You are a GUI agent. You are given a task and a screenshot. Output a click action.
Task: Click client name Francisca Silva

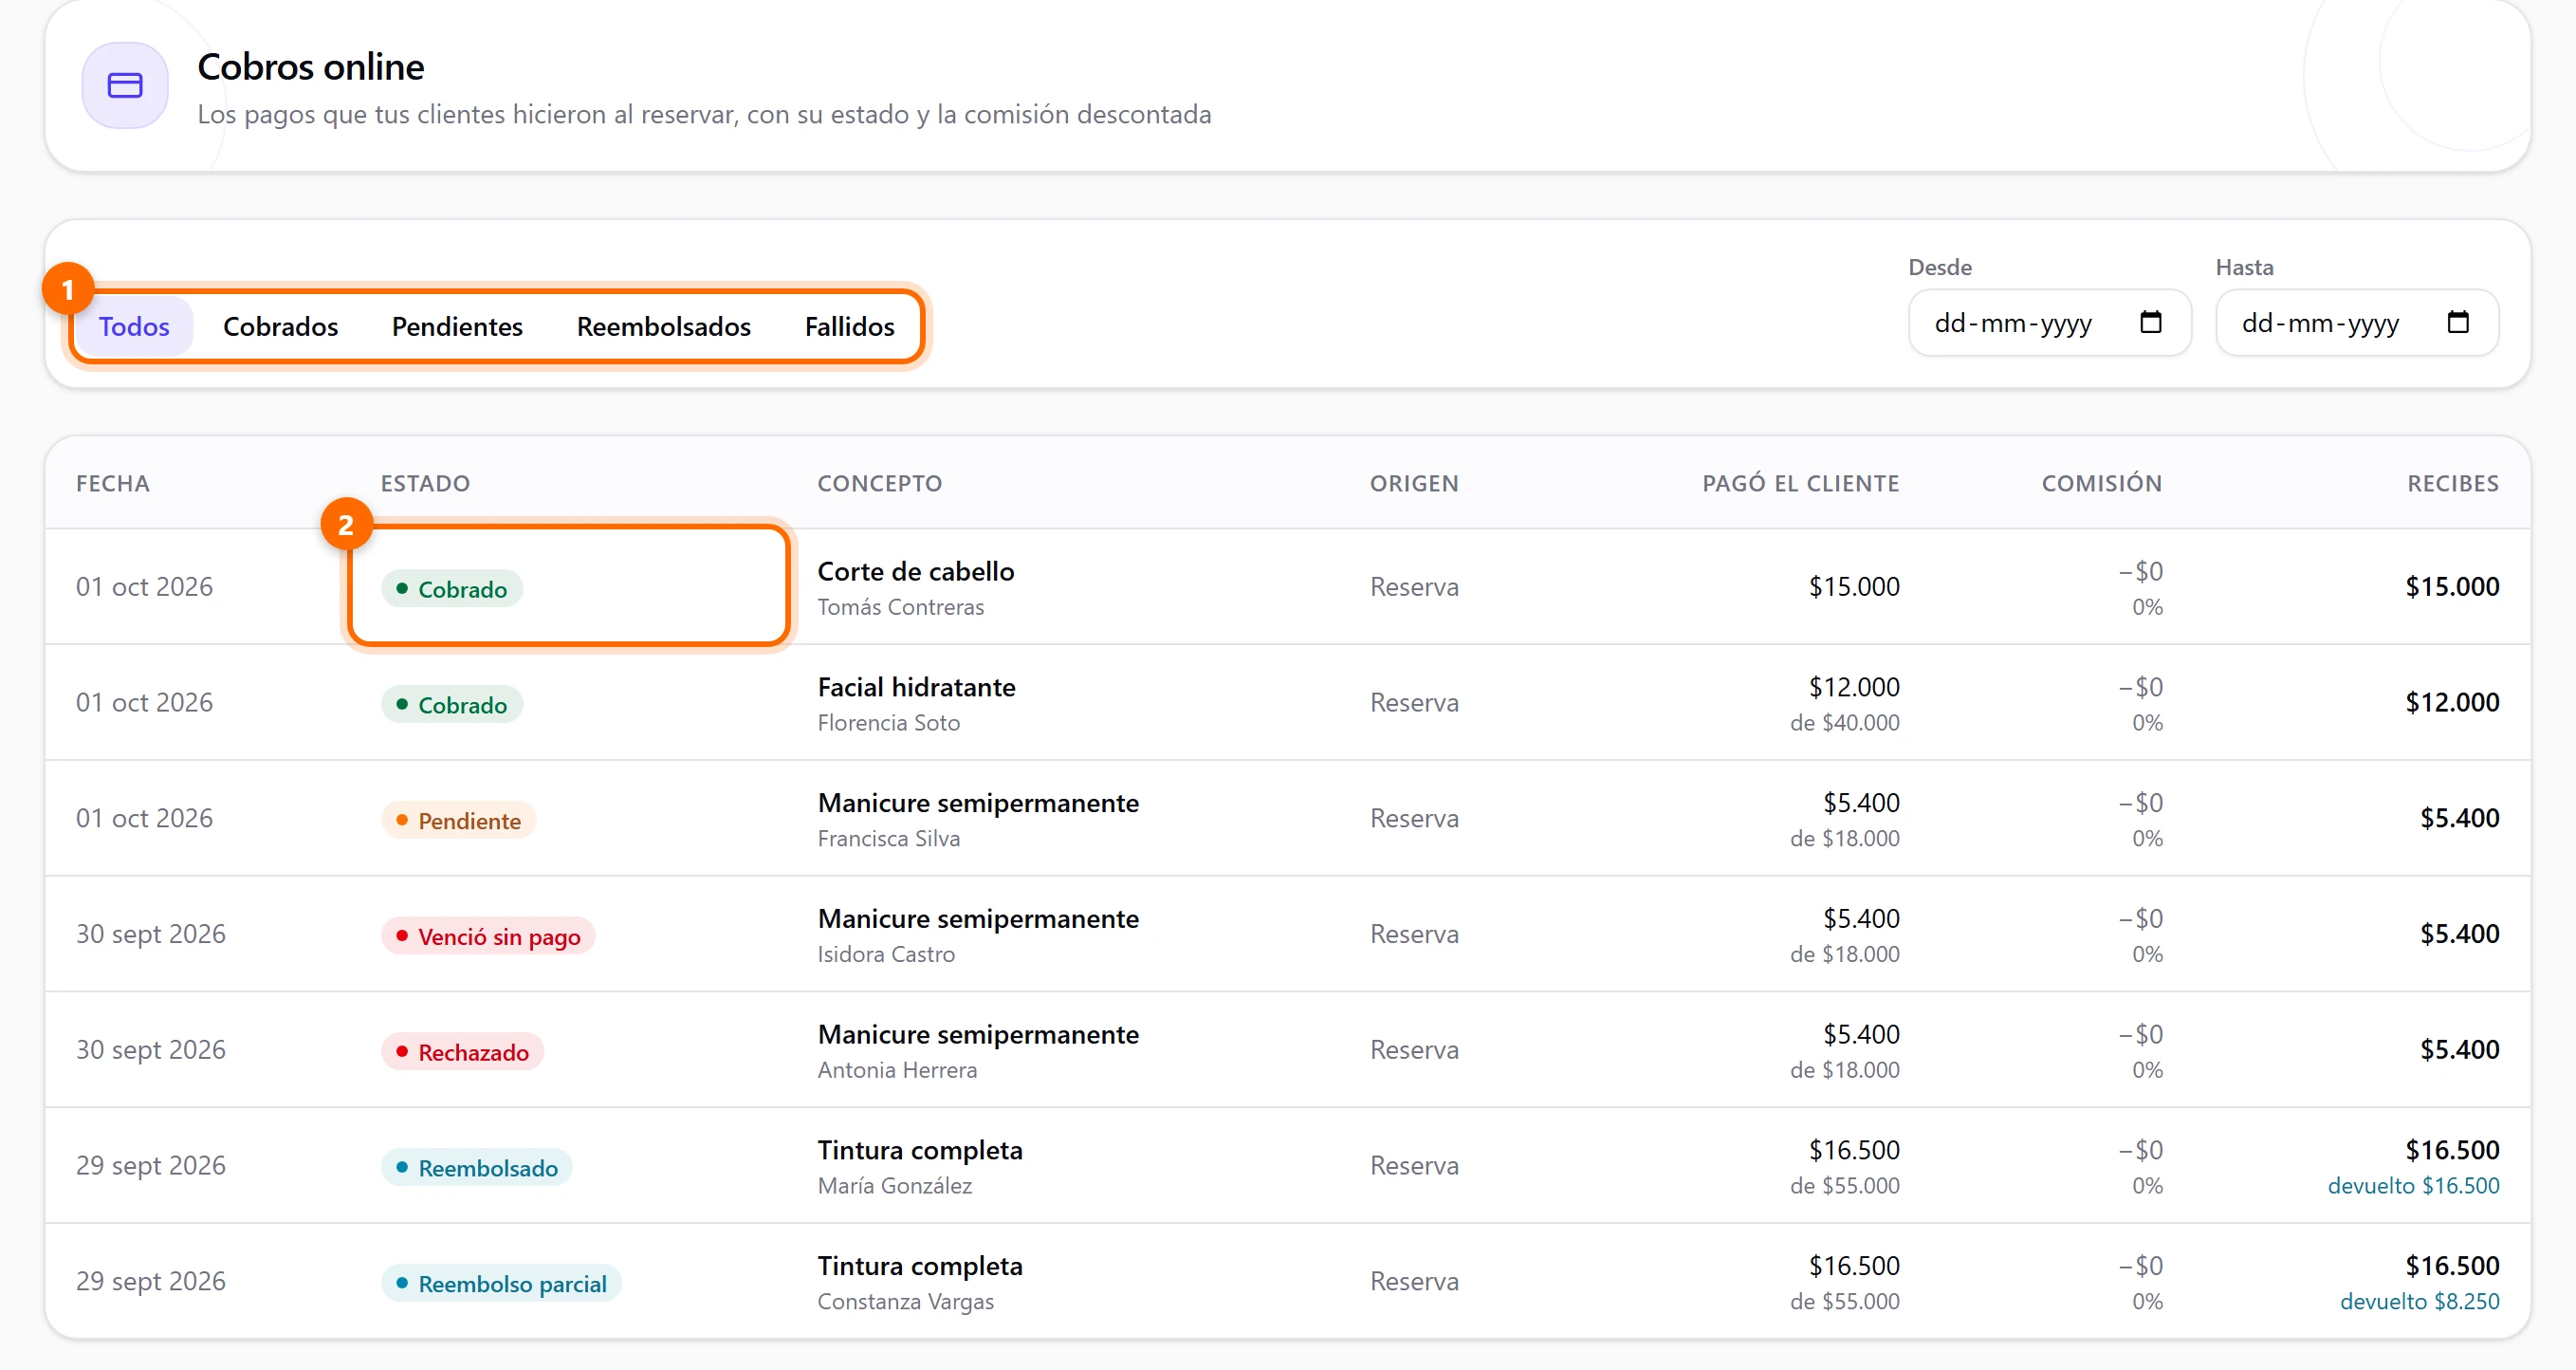[888, 838]
